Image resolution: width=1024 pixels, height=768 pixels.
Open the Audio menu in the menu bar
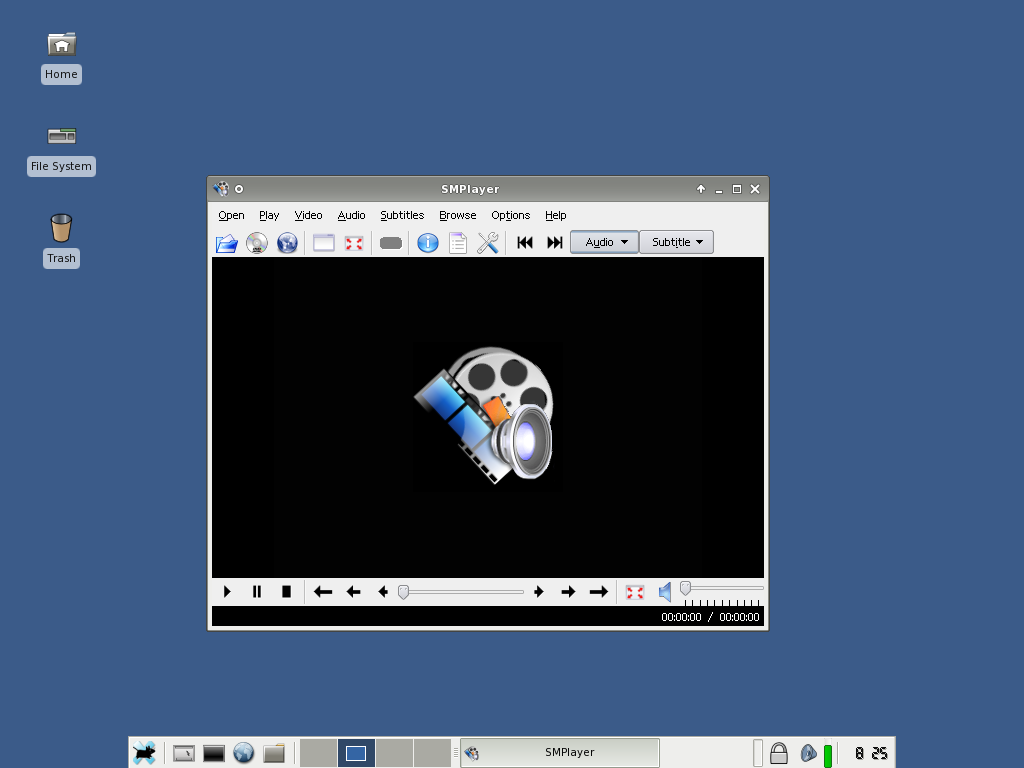click(x=351, y=216)
